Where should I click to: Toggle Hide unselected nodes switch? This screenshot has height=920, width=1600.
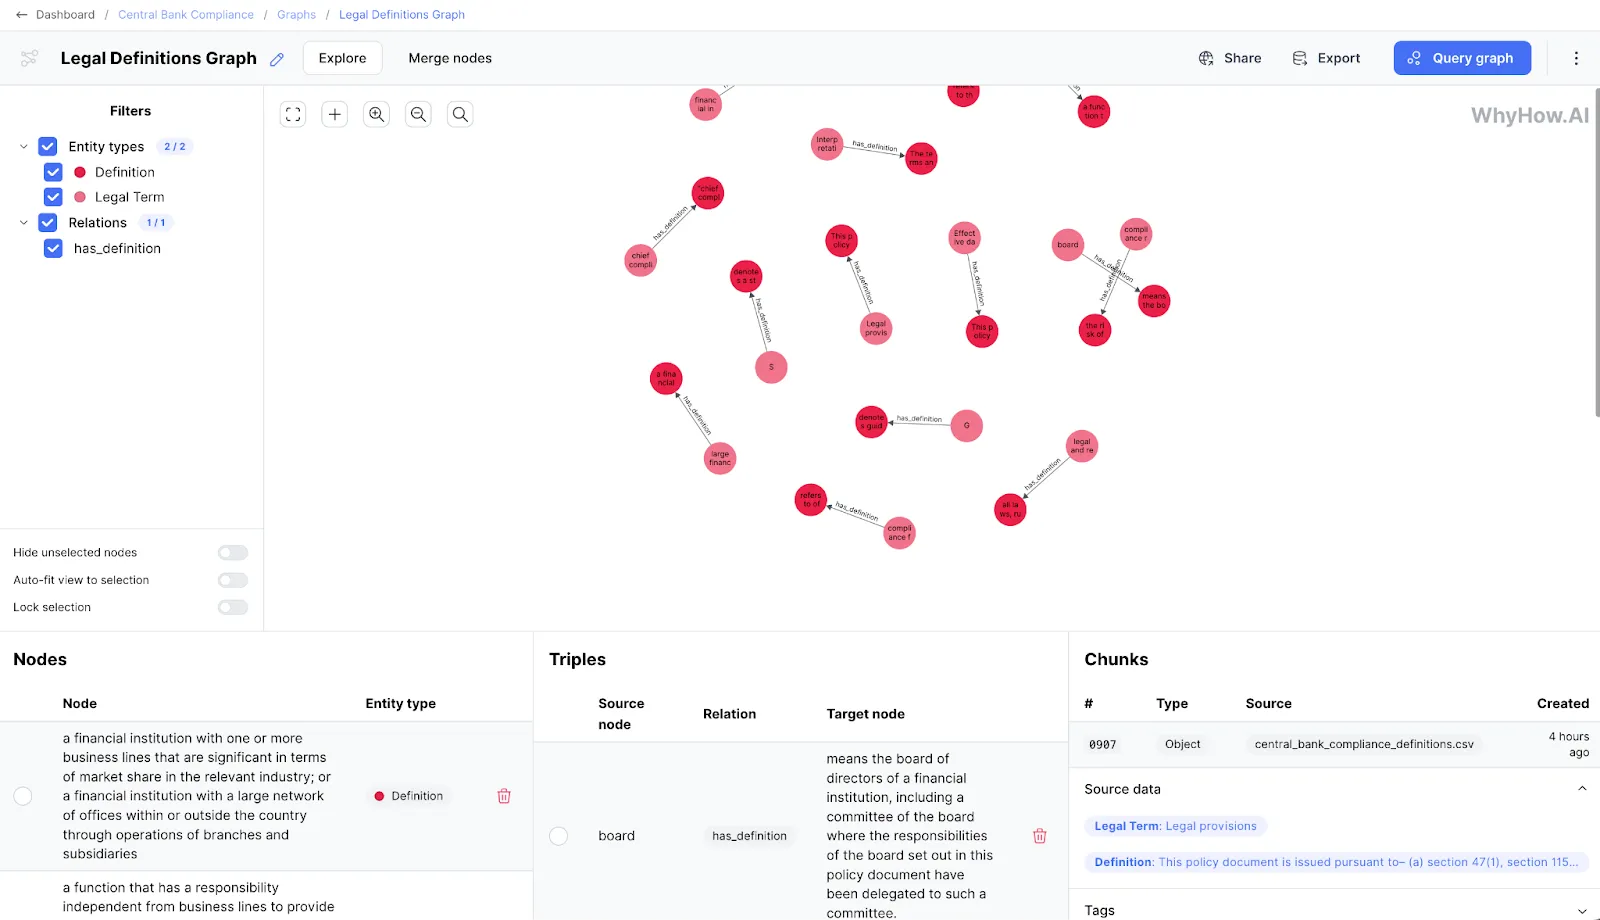pos(233,553)
